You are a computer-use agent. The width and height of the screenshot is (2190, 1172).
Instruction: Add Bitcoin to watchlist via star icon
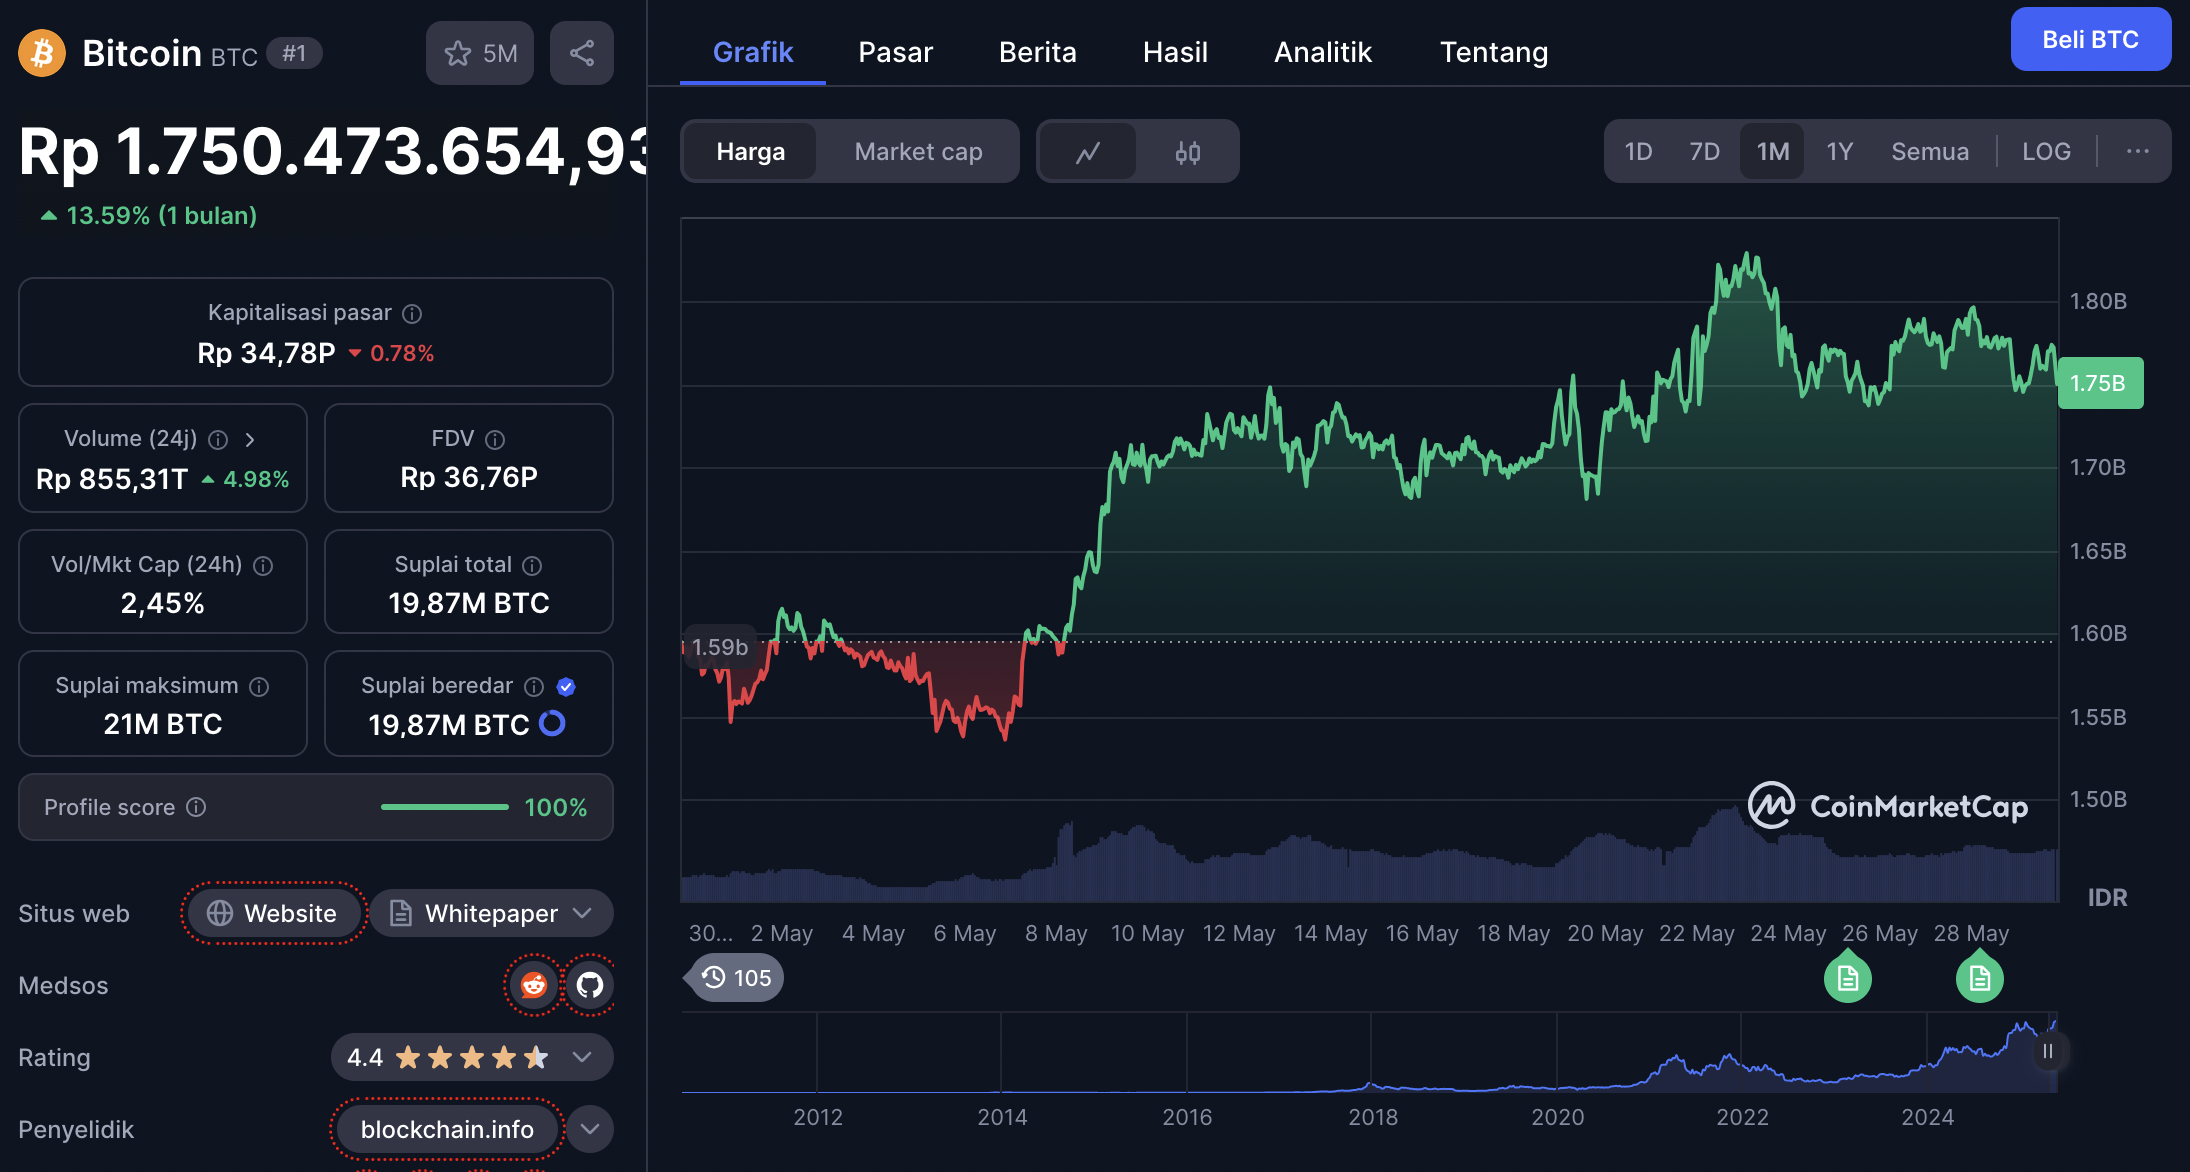pyautogui.click(x=458, y=52)
